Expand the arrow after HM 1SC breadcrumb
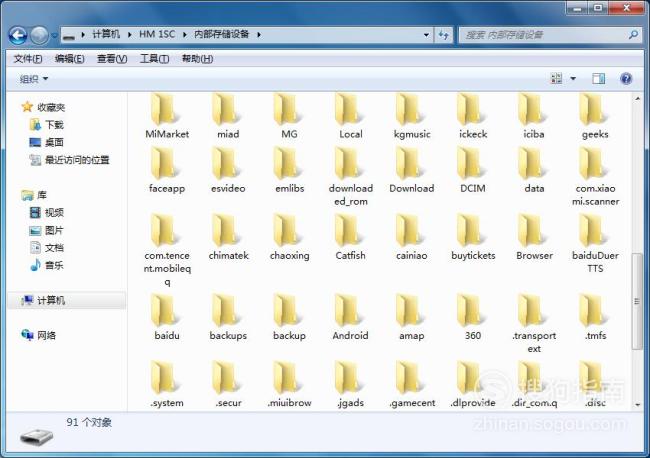 tap(184, 35)
